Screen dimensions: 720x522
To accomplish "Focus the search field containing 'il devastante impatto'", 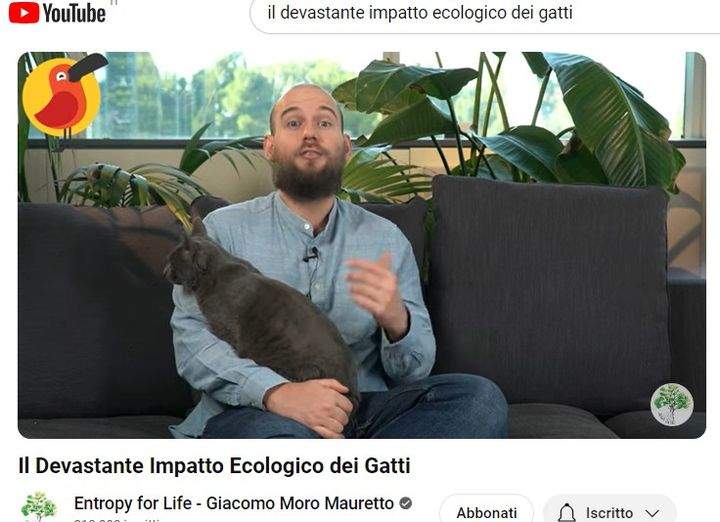I will (485, 14).
